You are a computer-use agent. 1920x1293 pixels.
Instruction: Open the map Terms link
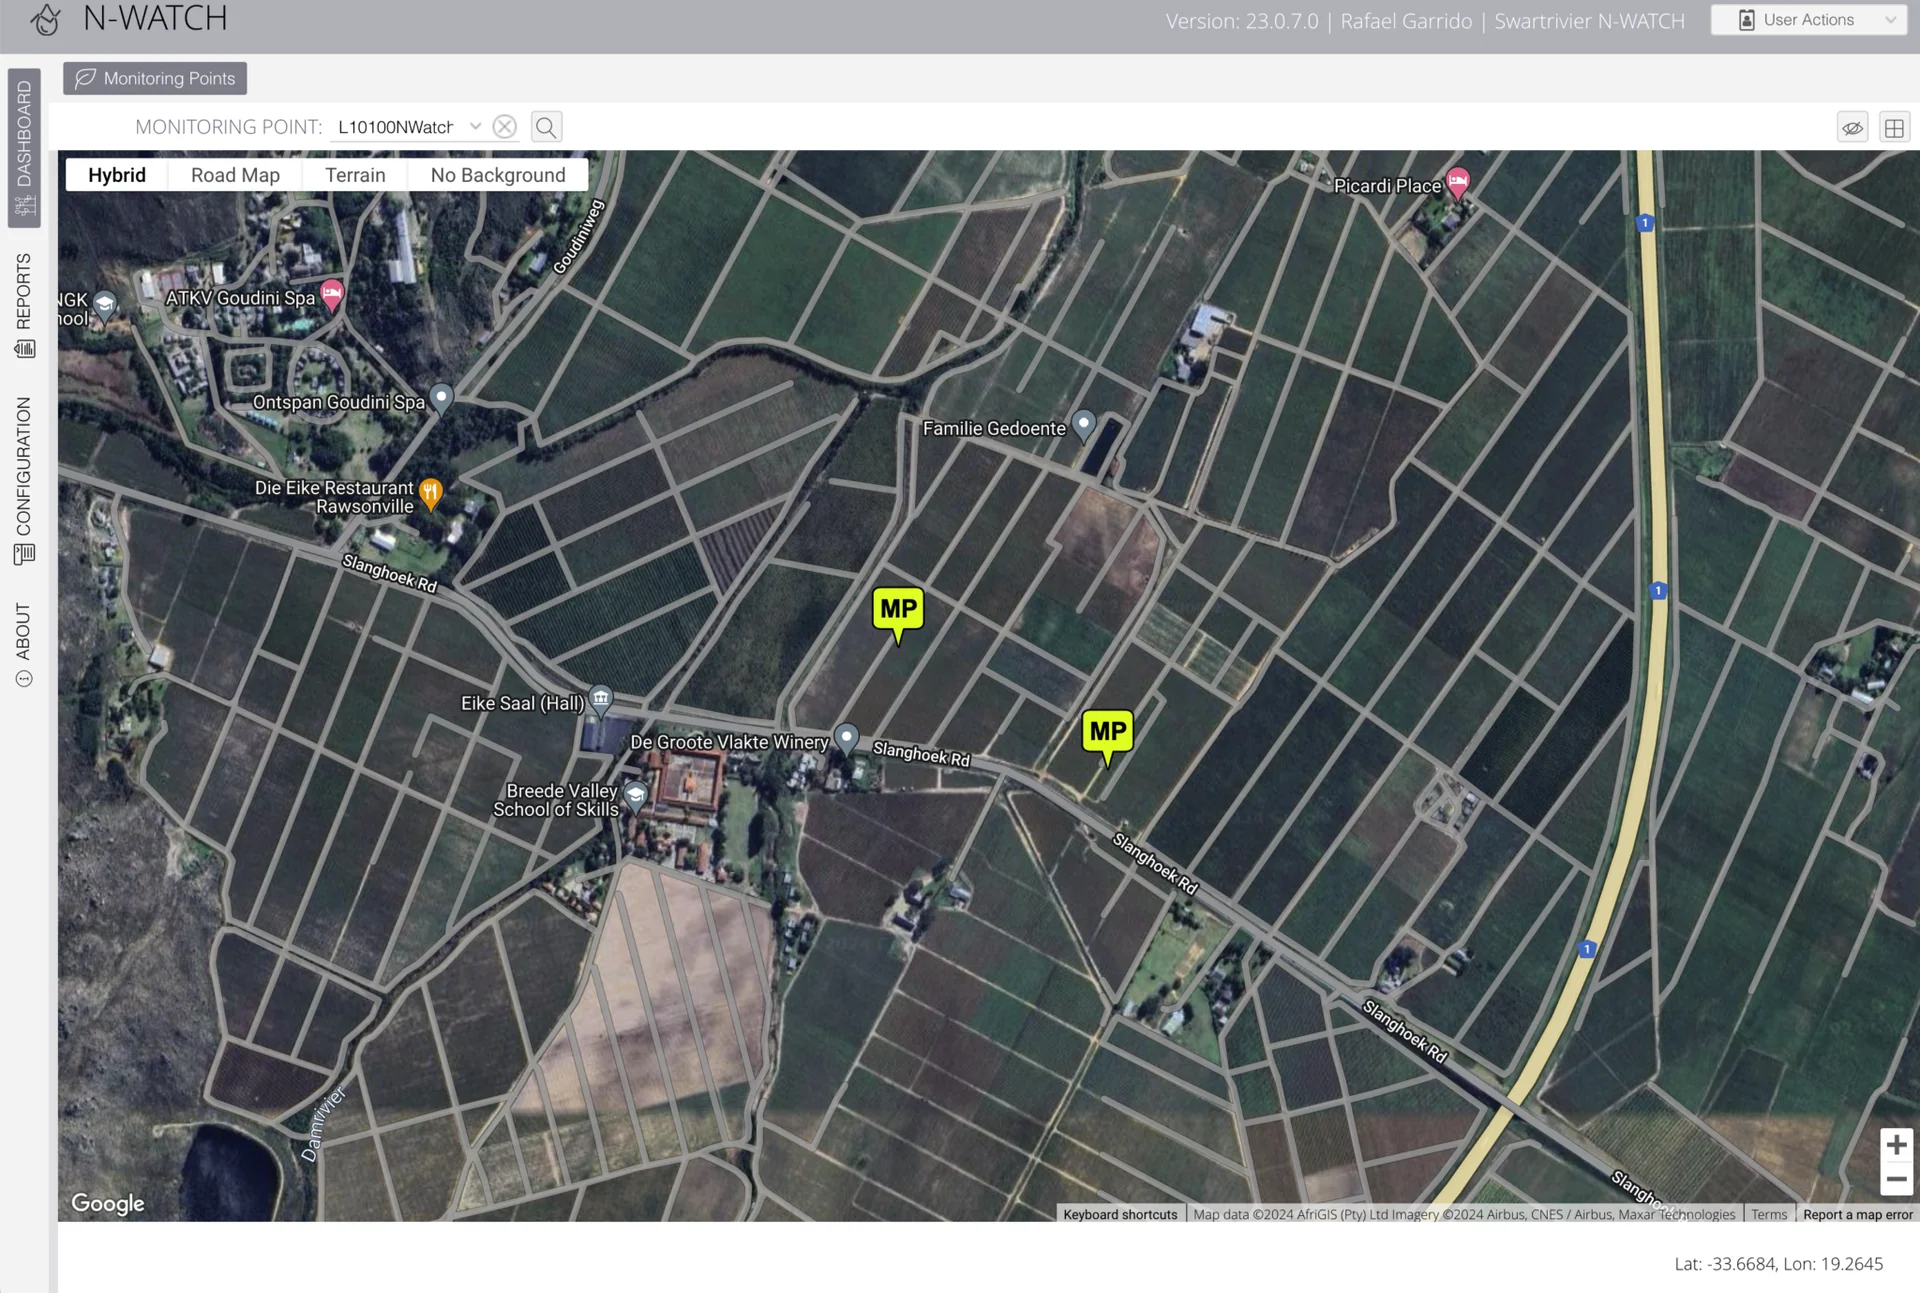point(1768,1214)
